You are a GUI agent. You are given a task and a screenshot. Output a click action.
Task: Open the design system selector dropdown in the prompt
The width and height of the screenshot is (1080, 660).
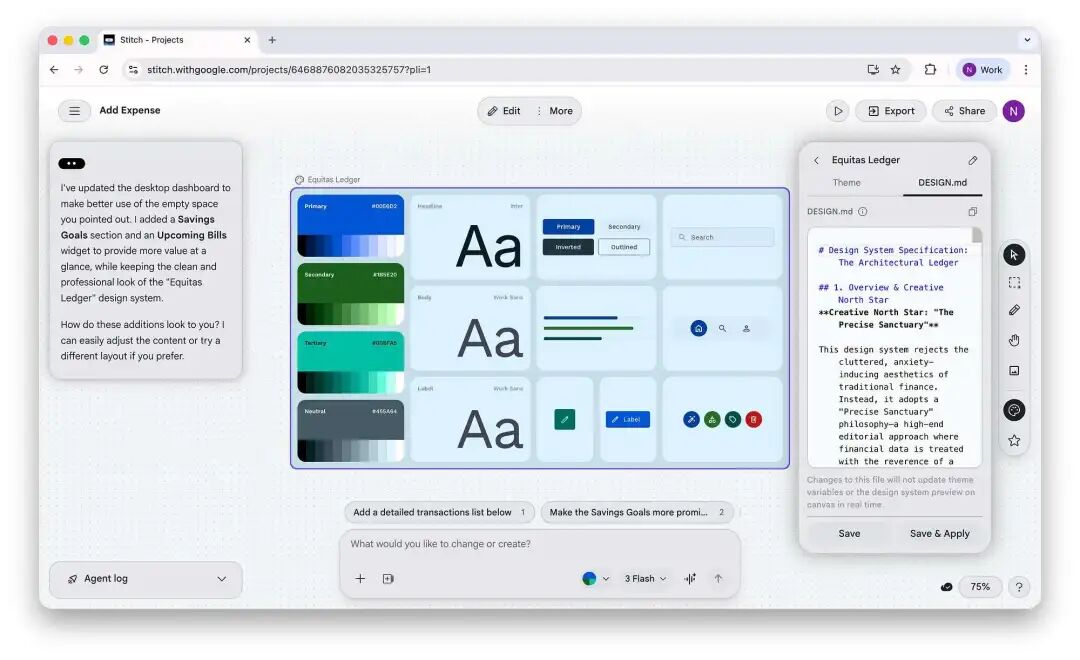point(595,579)
